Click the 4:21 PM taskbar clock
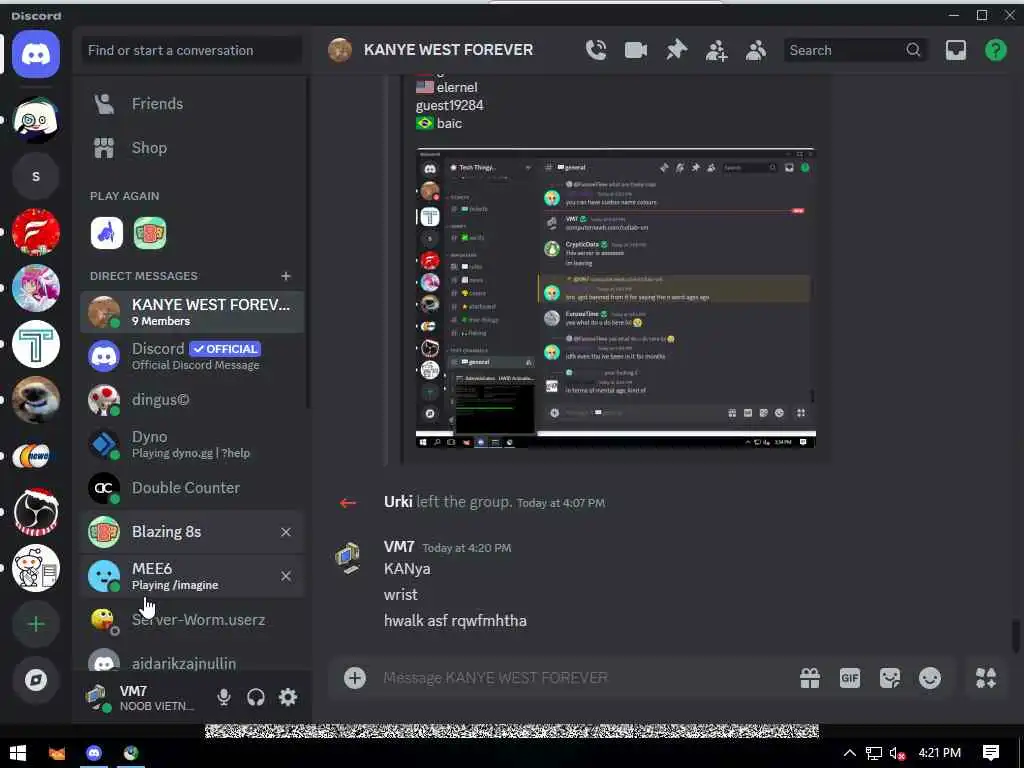Viewport: 1024px width, 768px height. 940,753
